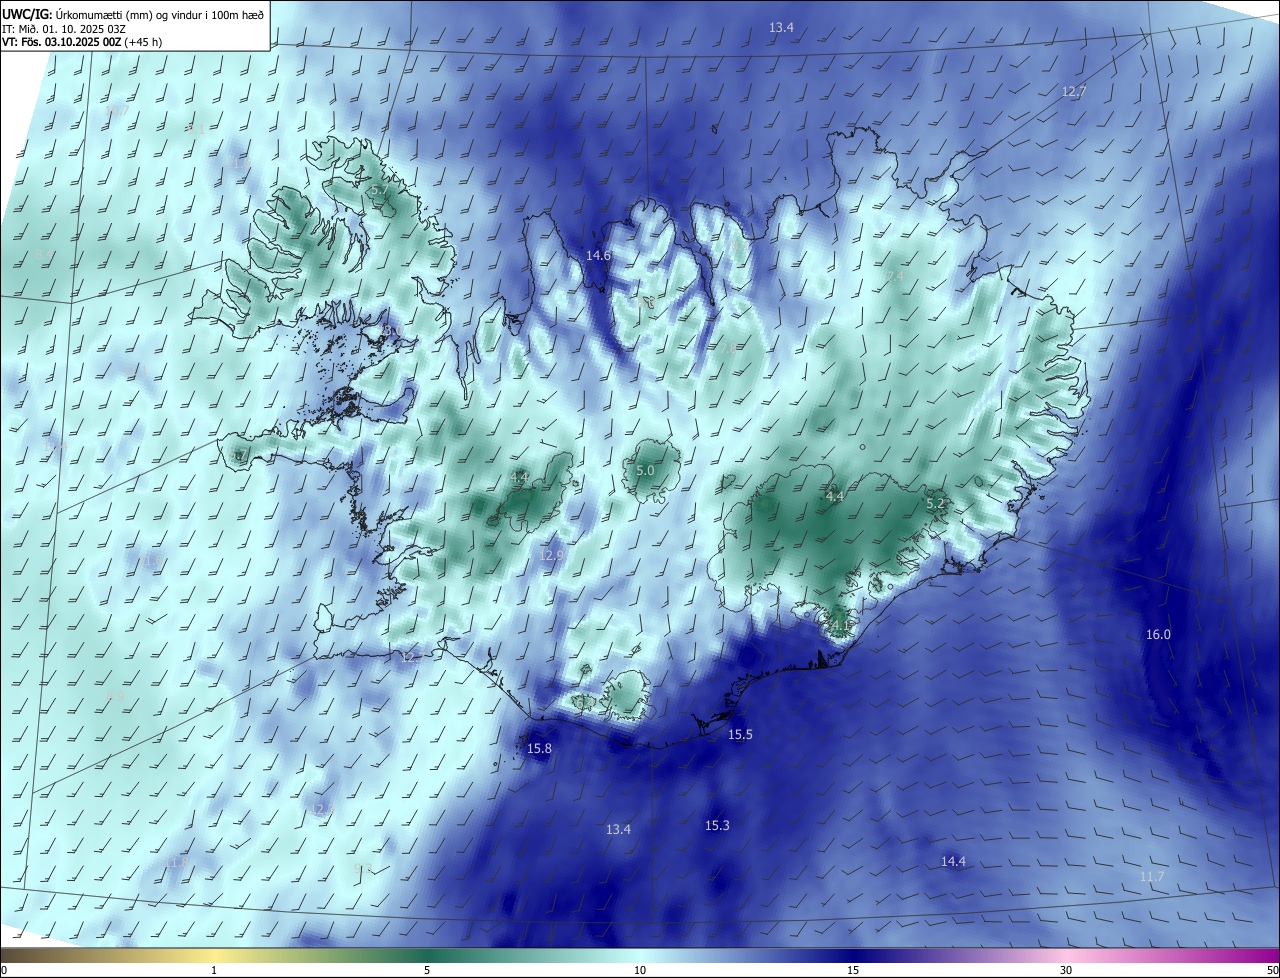Image resolution: width=1280 pixels, height=978 pixels.
Task: Click the 4.4 value beside the 5.2 label
Action: pos(835,497)
